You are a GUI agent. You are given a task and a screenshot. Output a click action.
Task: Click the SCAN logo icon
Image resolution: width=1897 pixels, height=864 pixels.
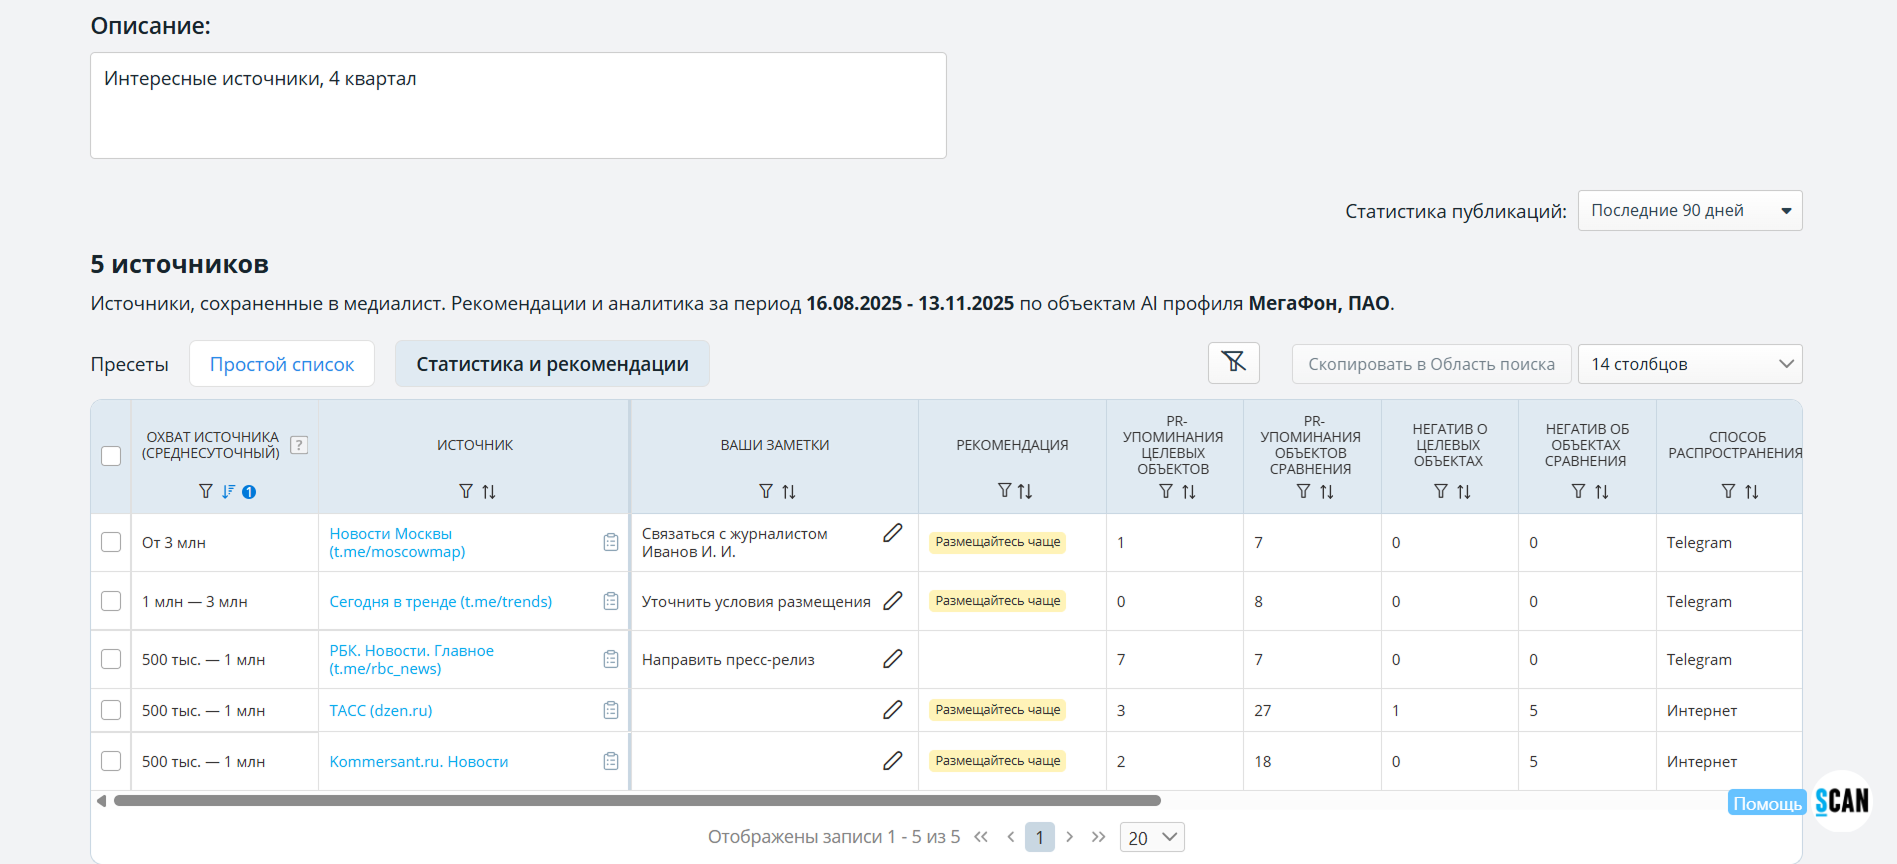tap(1842, 801)
